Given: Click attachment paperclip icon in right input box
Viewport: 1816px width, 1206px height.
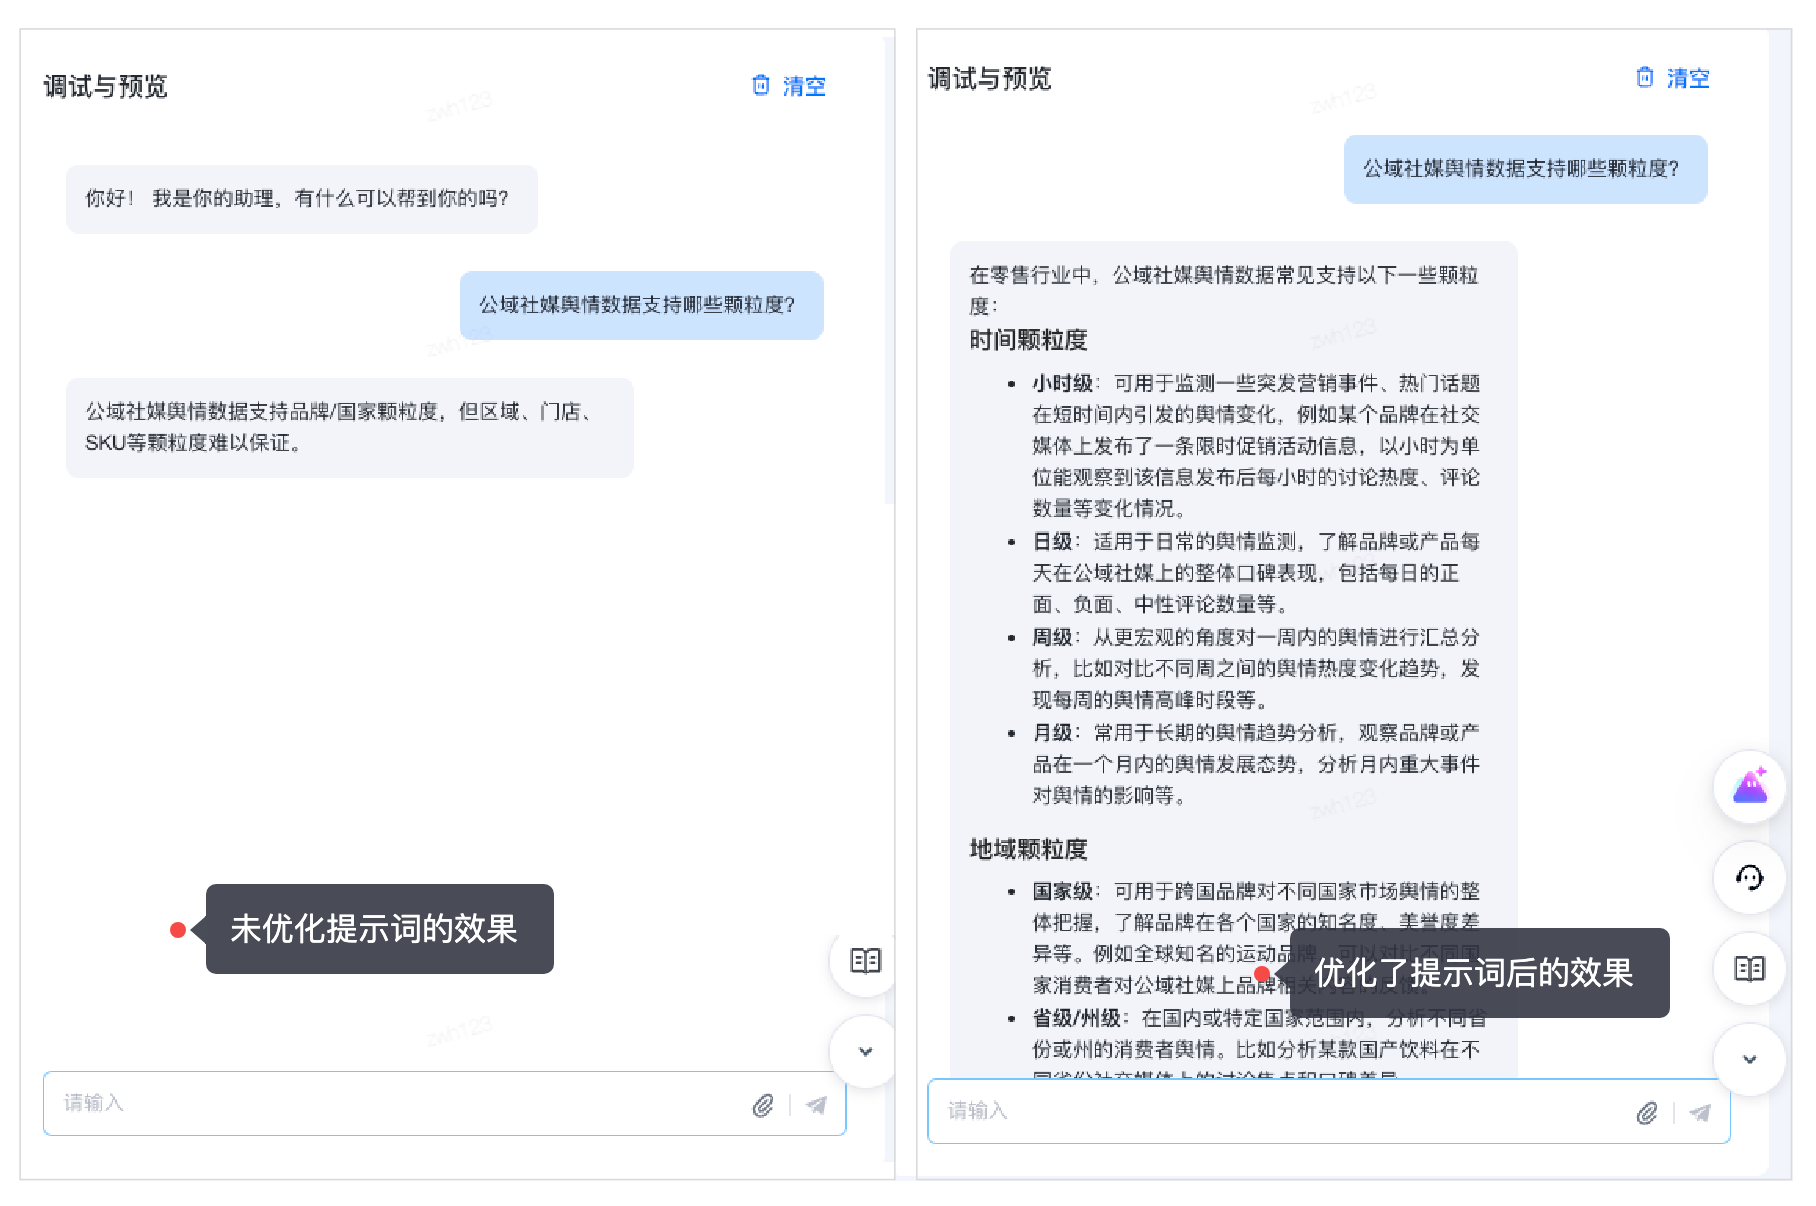Looking at the screenshot, I should [x=1647, y=1113].
